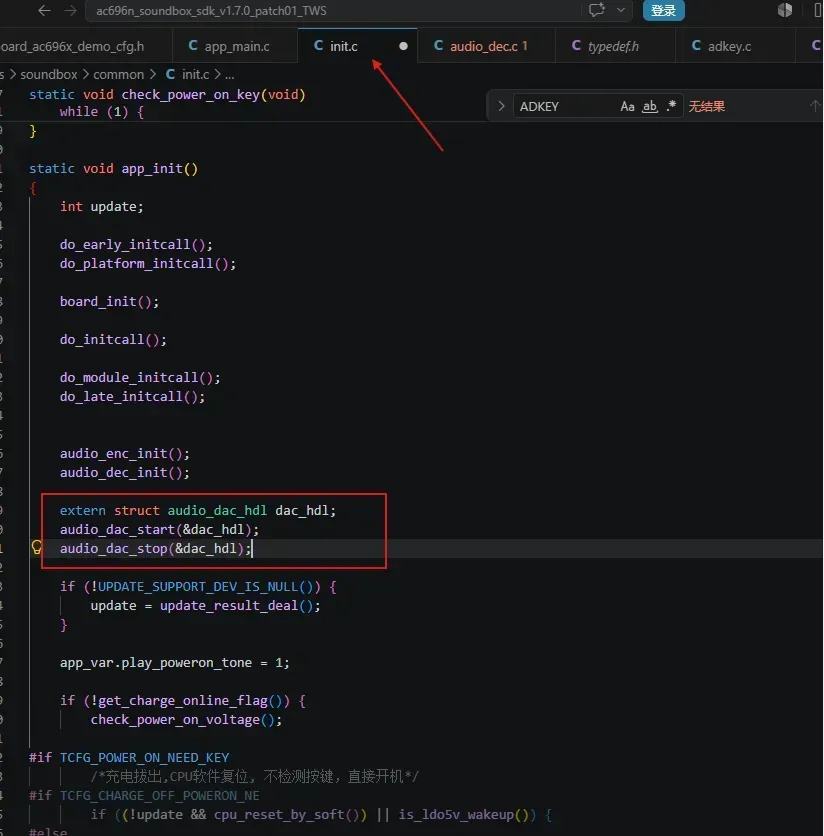Image resolution: width=824 pixels, height=836 pixels.
Task: Click the 'while (1) {' sticky line
Action: coord(101,112)
